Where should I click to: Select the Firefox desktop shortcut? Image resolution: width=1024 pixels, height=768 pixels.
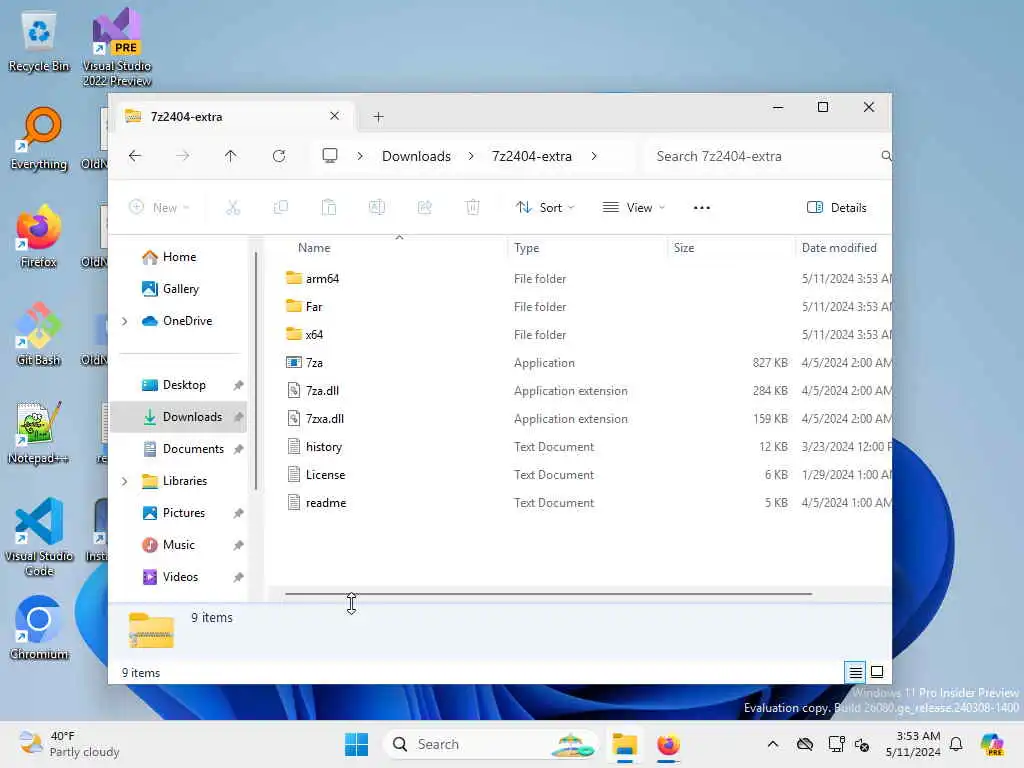[39, 236]
